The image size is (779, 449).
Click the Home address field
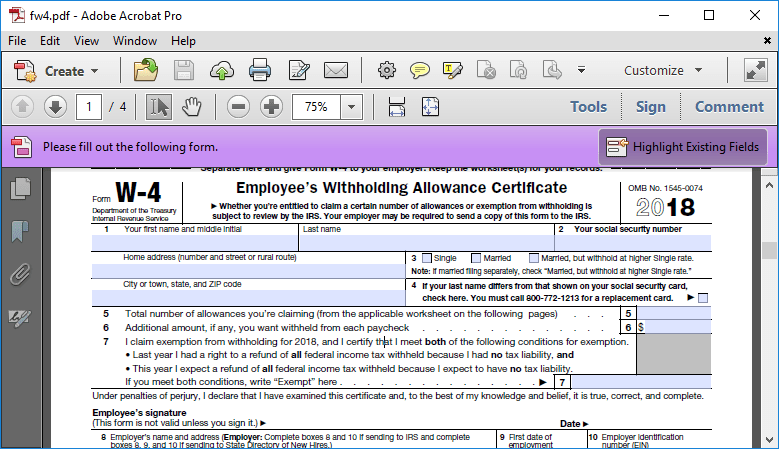click(x=248, y=271)
